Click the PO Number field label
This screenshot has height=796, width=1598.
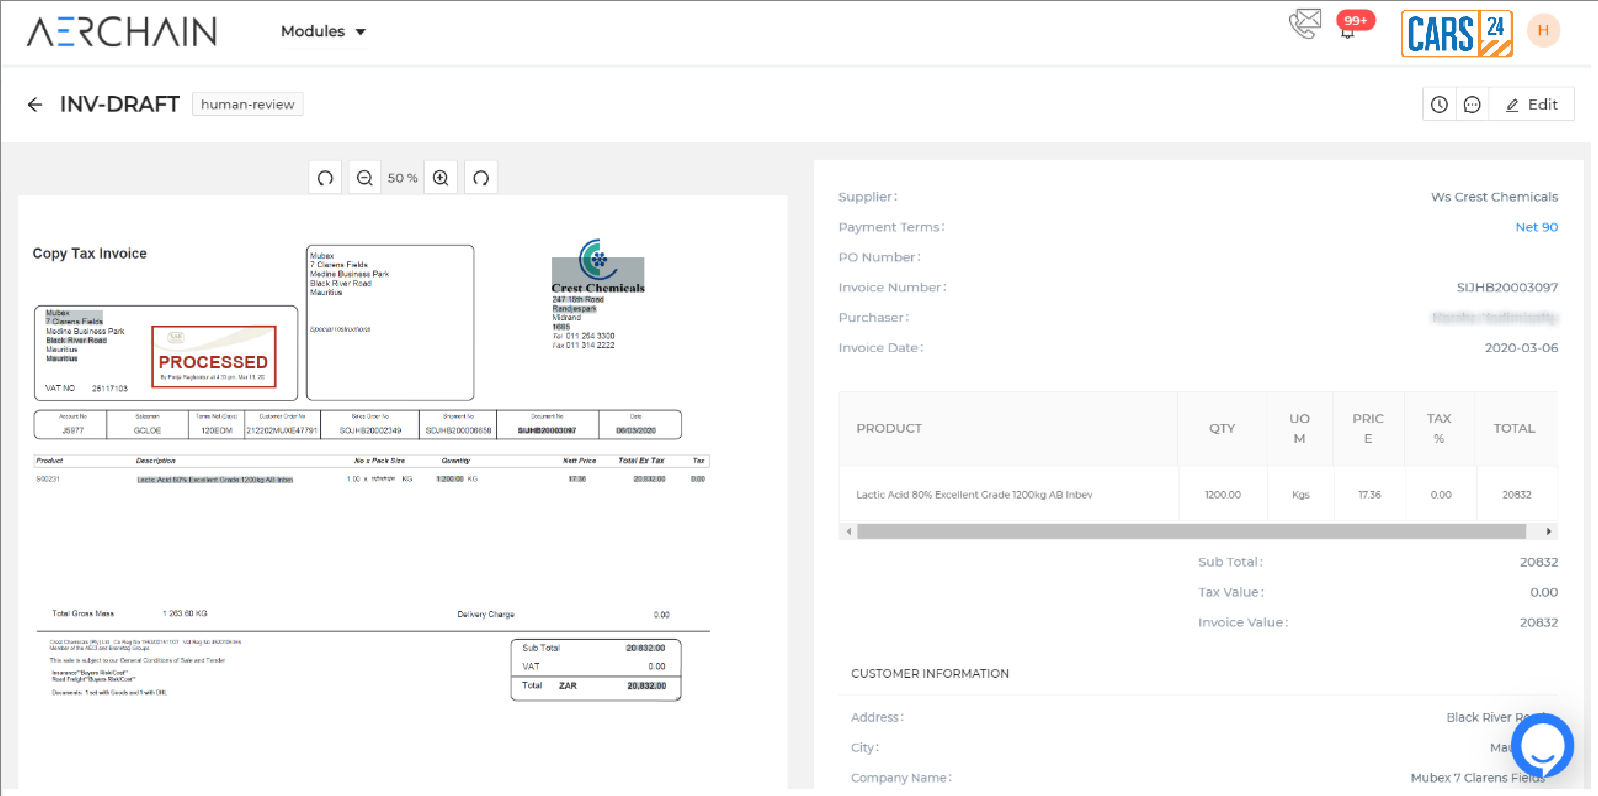point(880,257)
